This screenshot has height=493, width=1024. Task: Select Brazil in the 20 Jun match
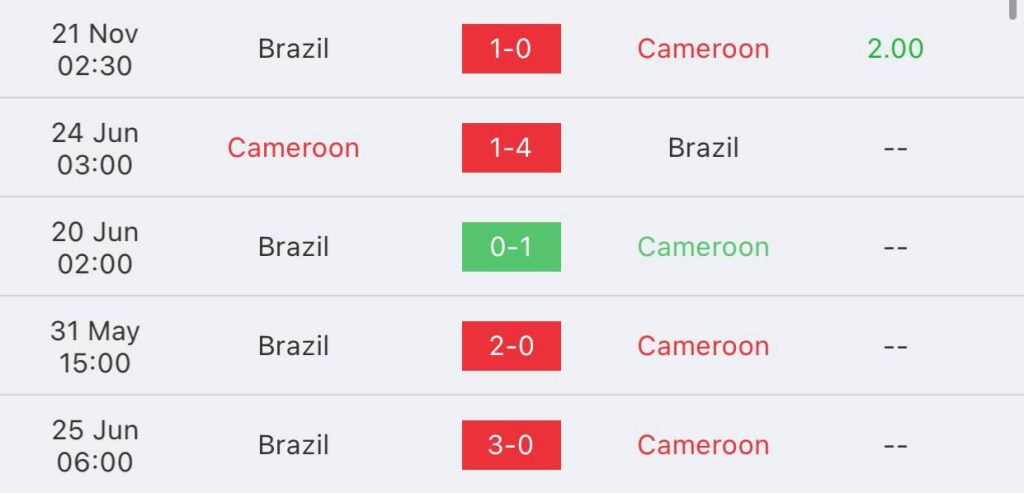click(x=293, y=247)
